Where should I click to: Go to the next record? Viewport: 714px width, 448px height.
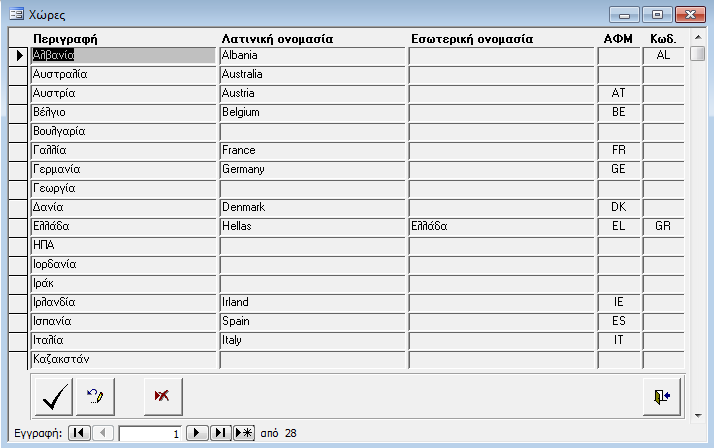tap(198, 433)
